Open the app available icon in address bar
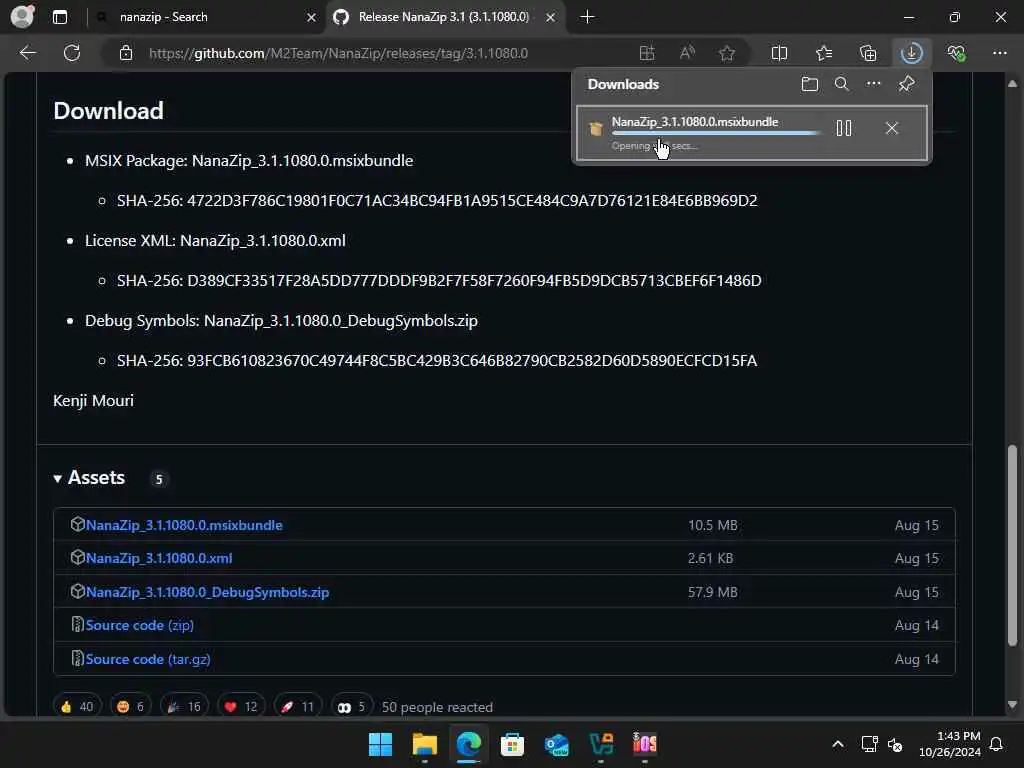This screenshot has width=1024, height=768. (647, 53)
